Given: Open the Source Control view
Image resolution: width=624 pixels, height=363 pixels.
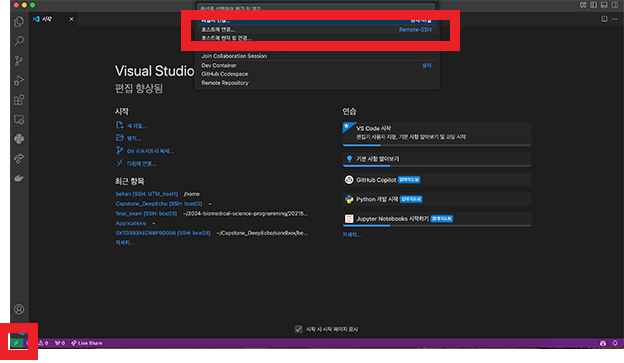Looking at the screenshot, I should pyautogui.click(x=19, y=60).
